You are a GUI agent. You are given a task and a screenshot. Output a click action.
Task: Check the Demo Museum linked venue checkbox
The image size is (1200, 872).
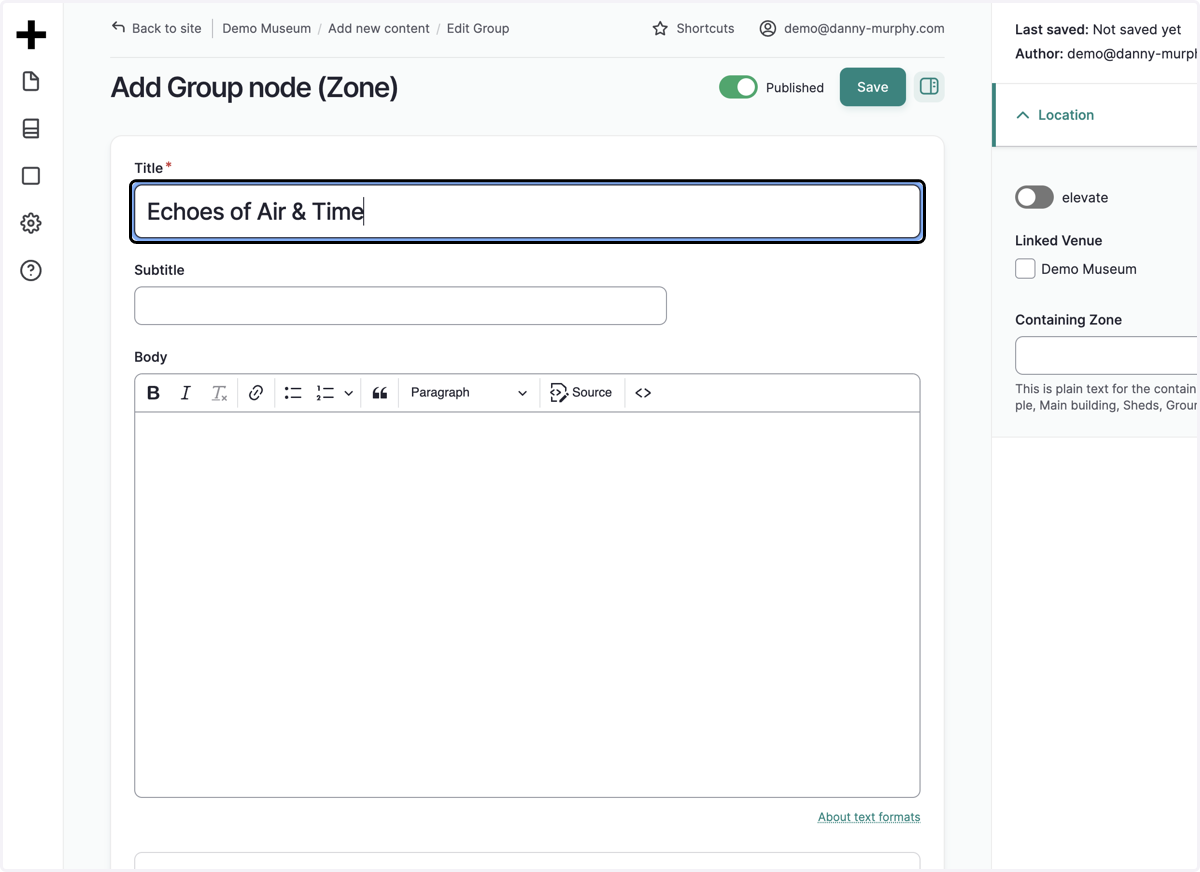tap(1025, 269)
